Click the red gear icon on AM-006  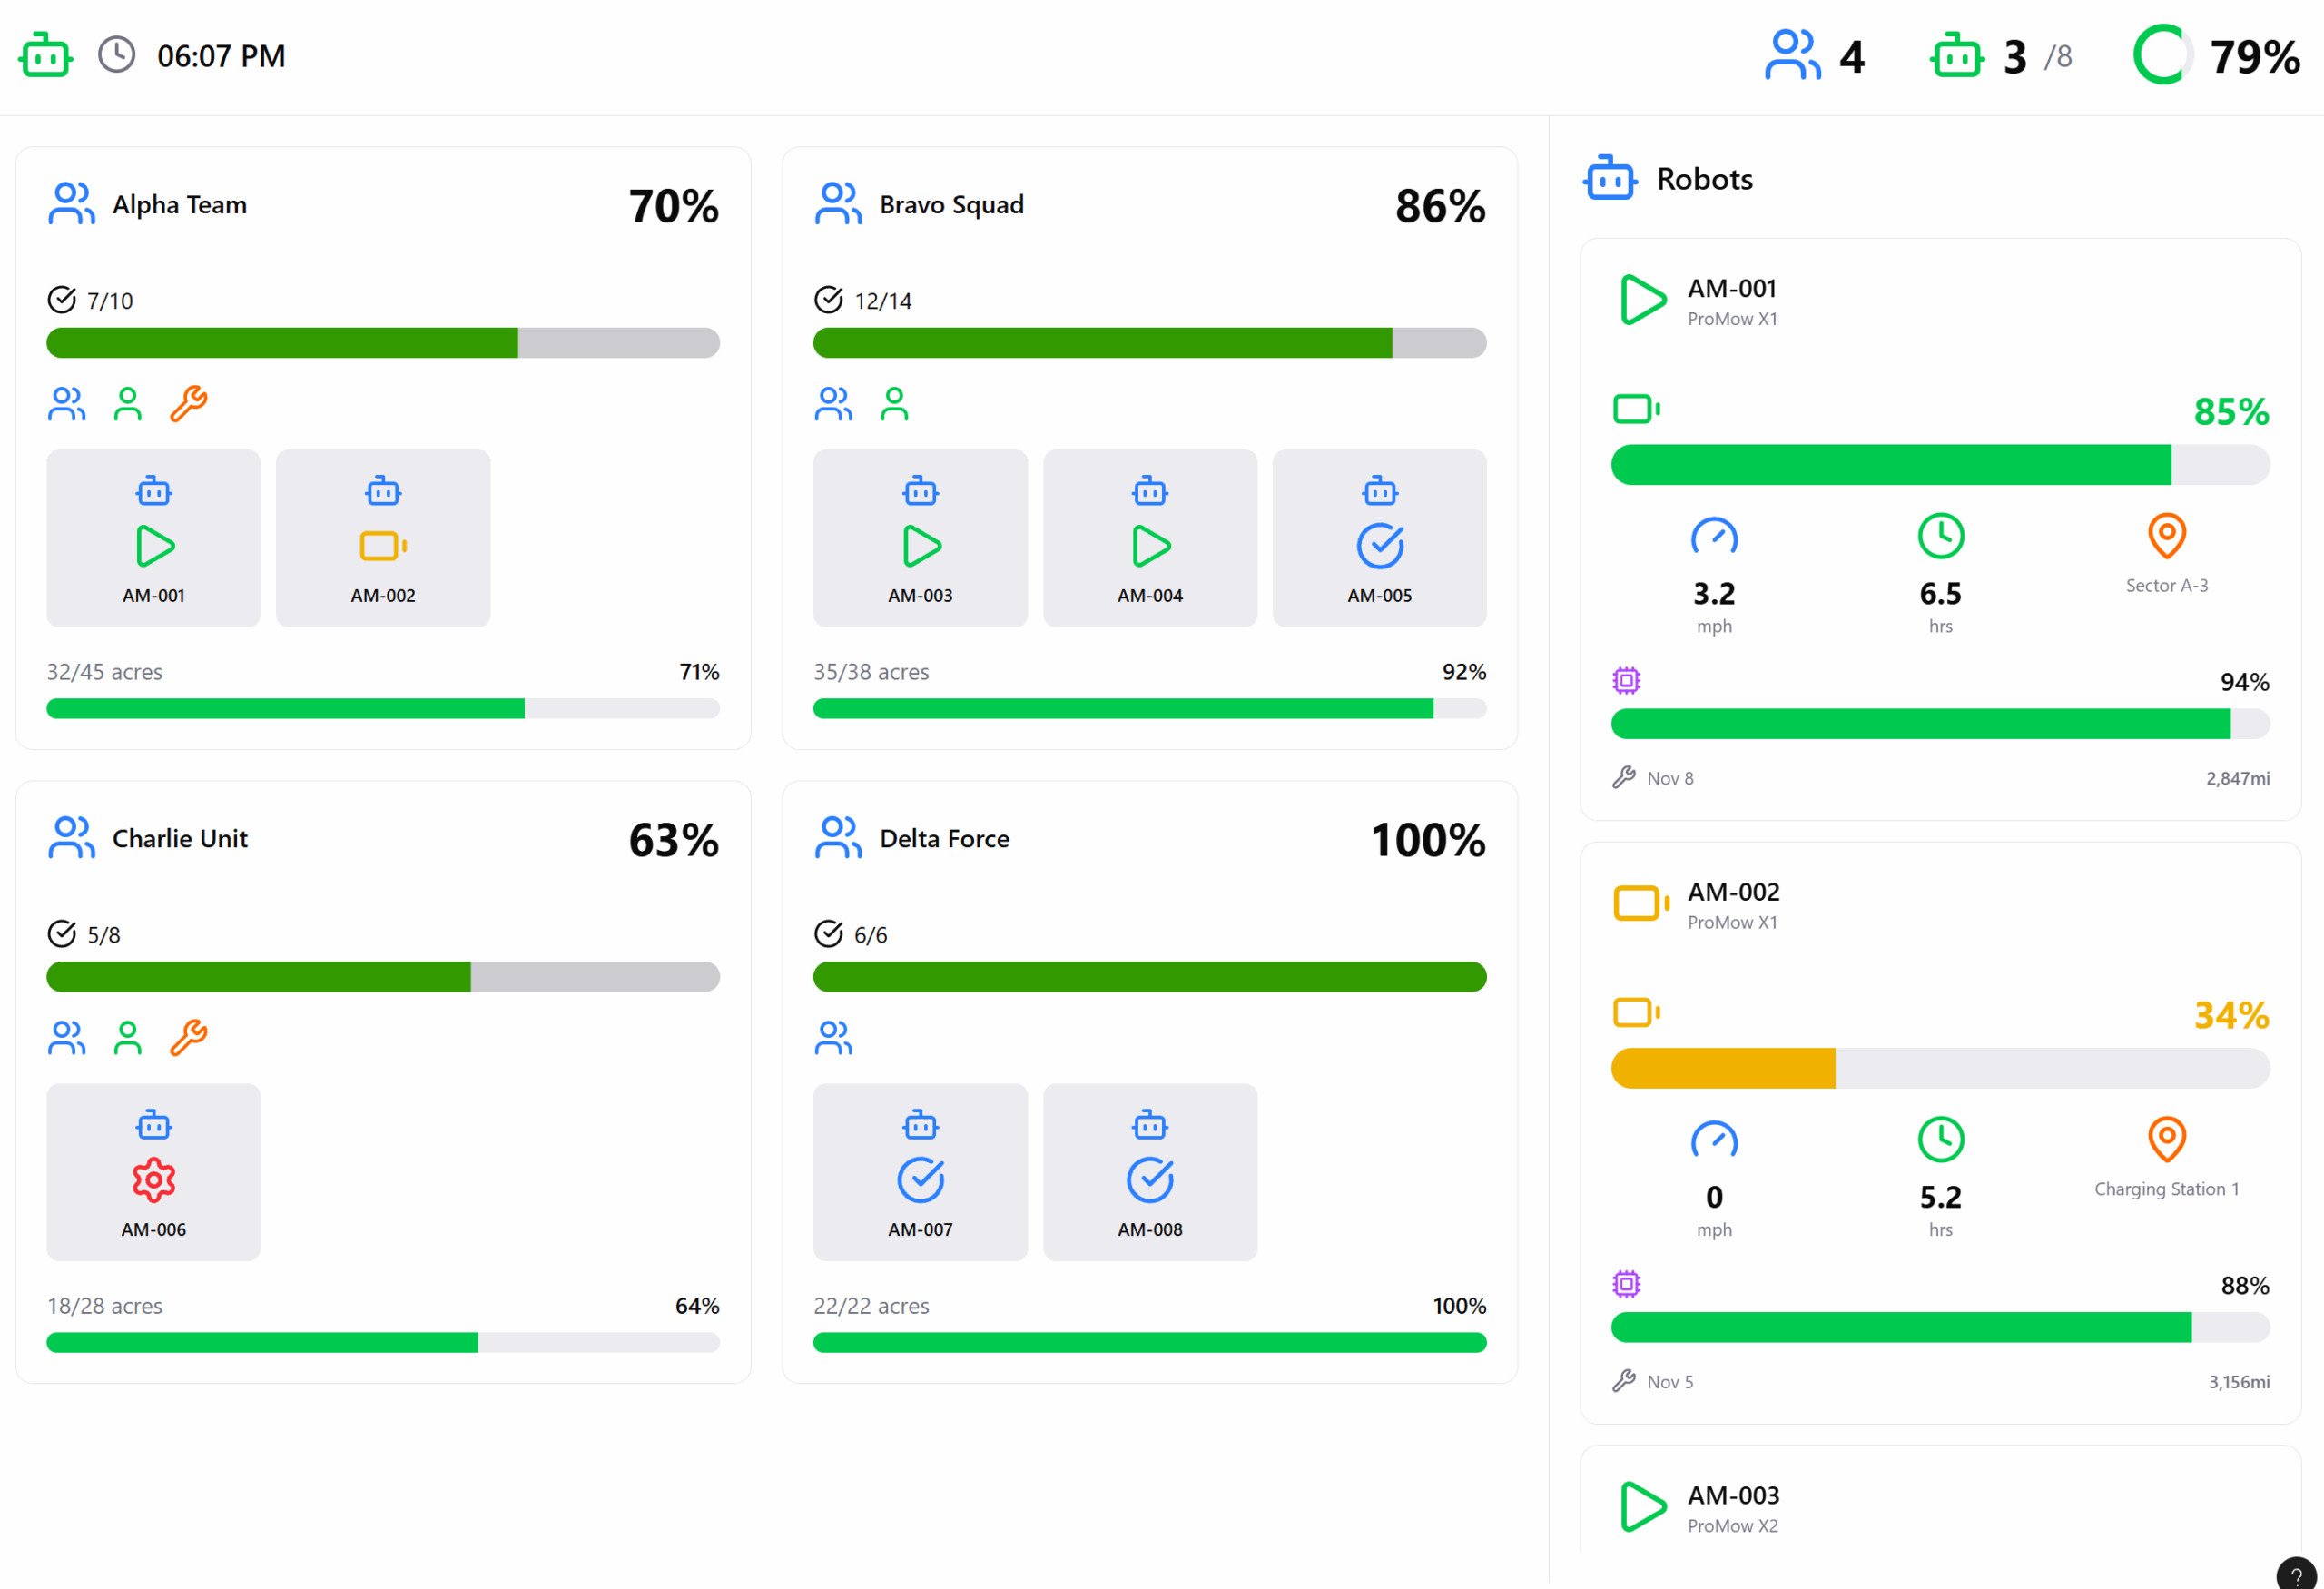tap(153, 1180)
